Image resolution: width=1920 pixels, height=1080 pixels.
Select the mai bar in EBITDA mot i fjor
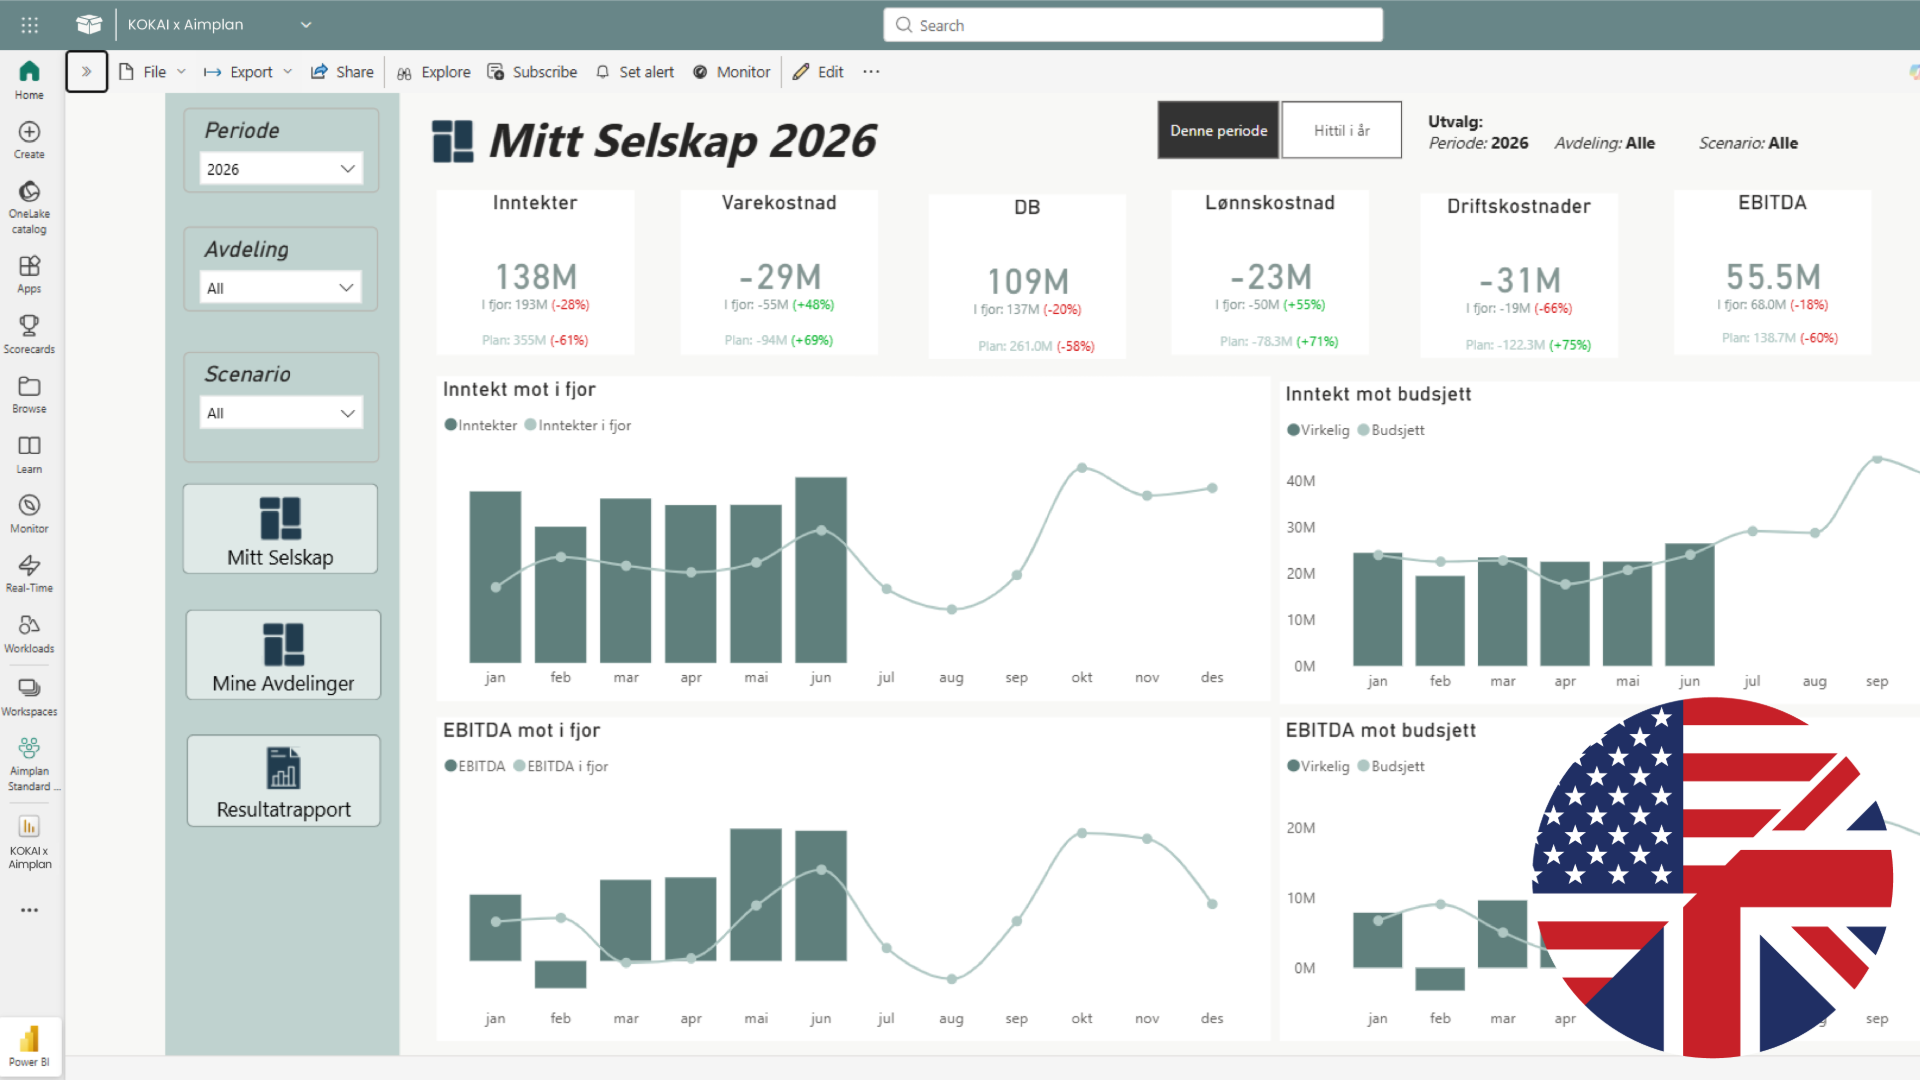click(756, 895)
